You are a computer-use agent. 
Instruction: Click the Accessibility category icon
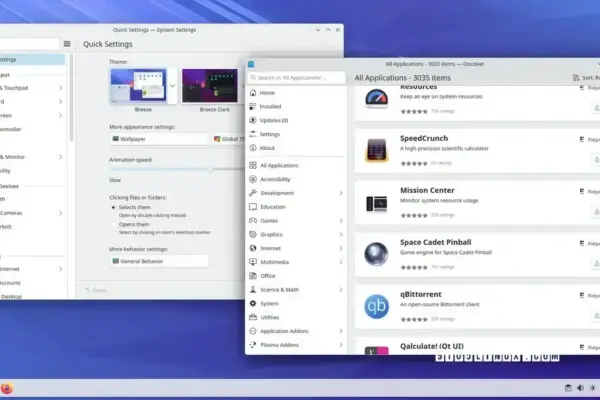click(x=253, y=179)
